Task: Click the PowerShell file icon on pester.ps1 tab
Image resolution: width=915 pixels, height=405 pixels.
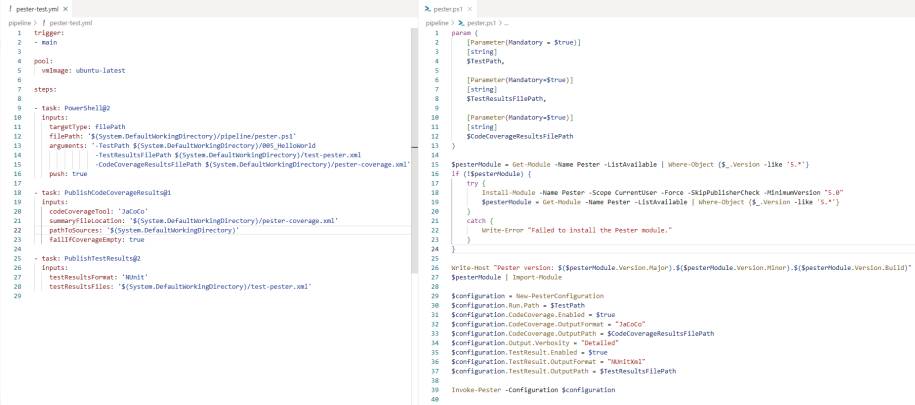Action: click(x=428, y=9)
